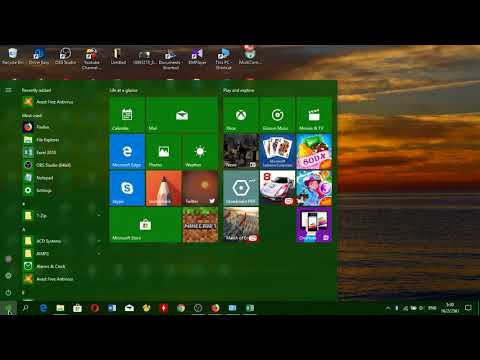Open Mail from the taskbar

point(130,308)
